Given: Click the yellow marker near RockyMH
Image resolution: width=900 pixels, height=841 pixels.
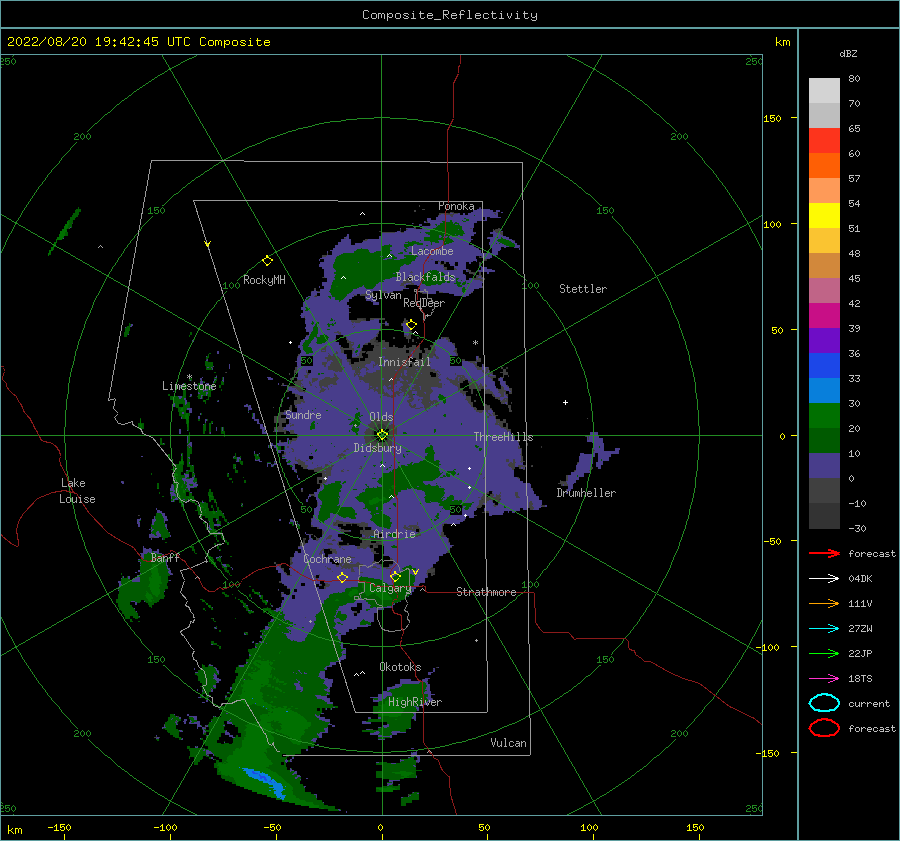Looking at the screenshot, I should click(x=267, y=261).
